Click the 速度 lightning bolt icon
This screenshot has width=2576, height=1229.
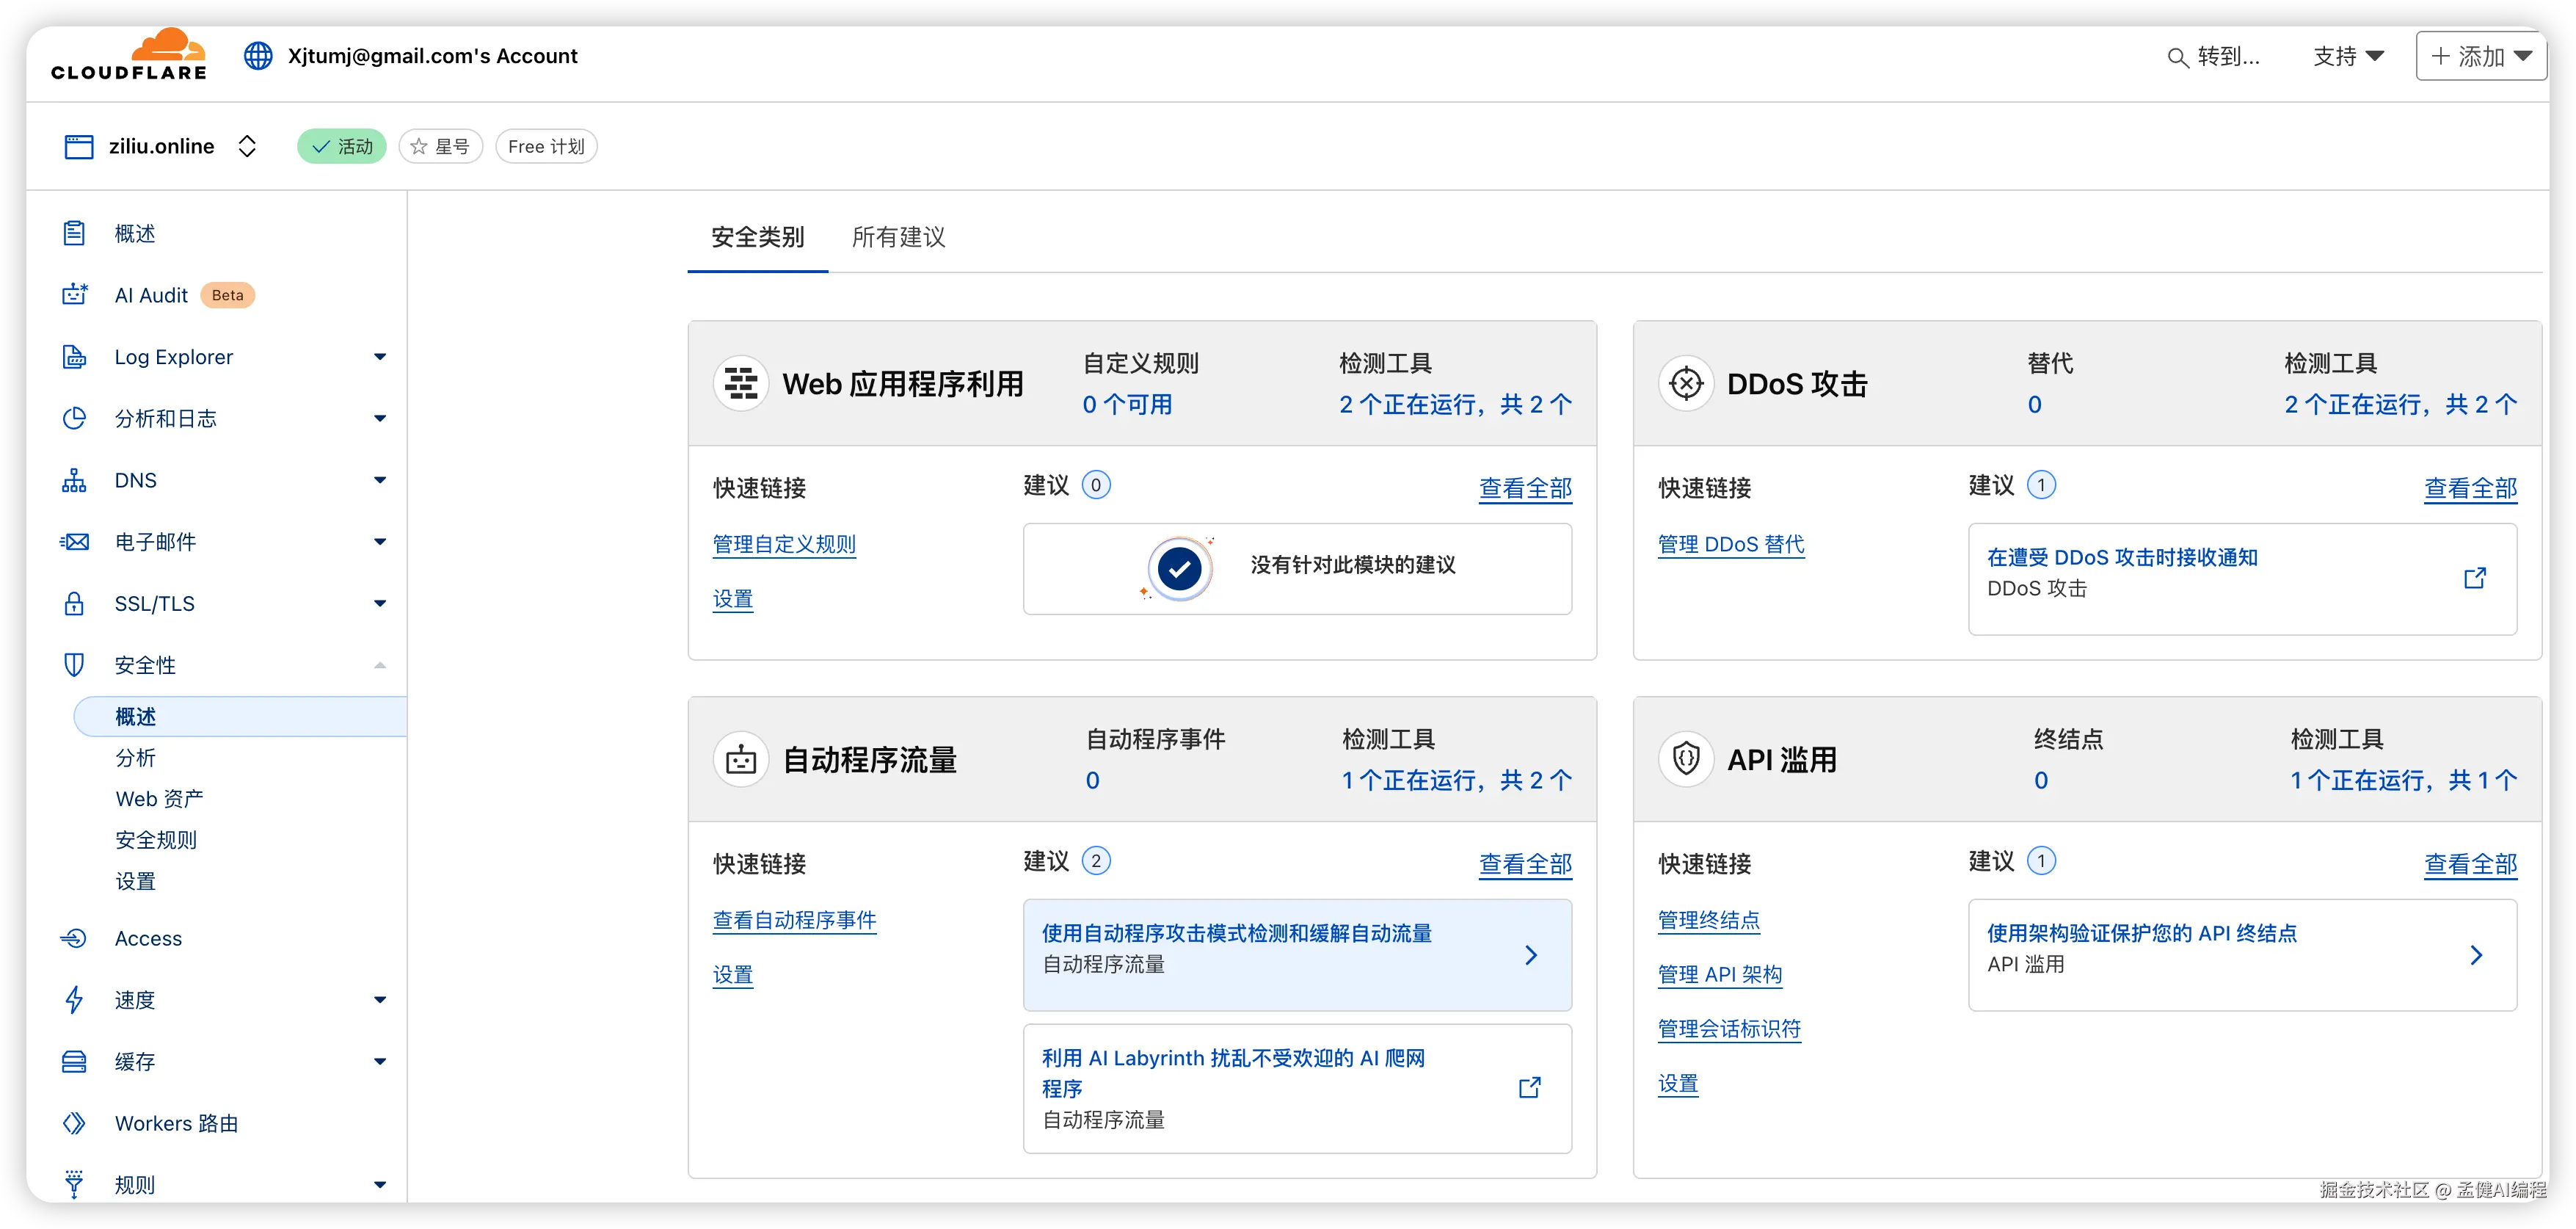click(75, 1000)
